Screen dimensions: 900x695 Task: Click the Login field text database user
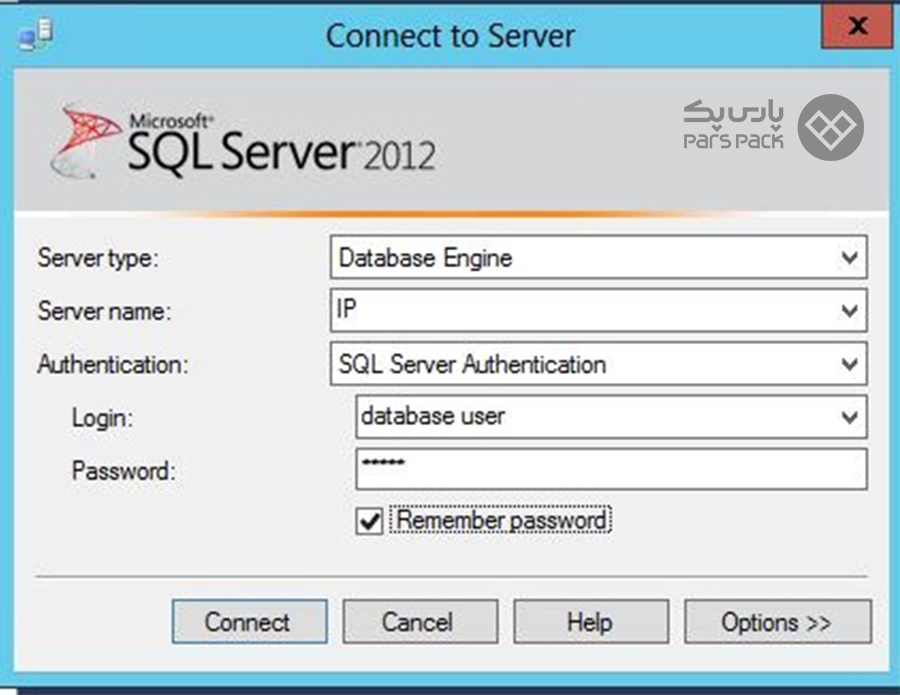[433, 416]
